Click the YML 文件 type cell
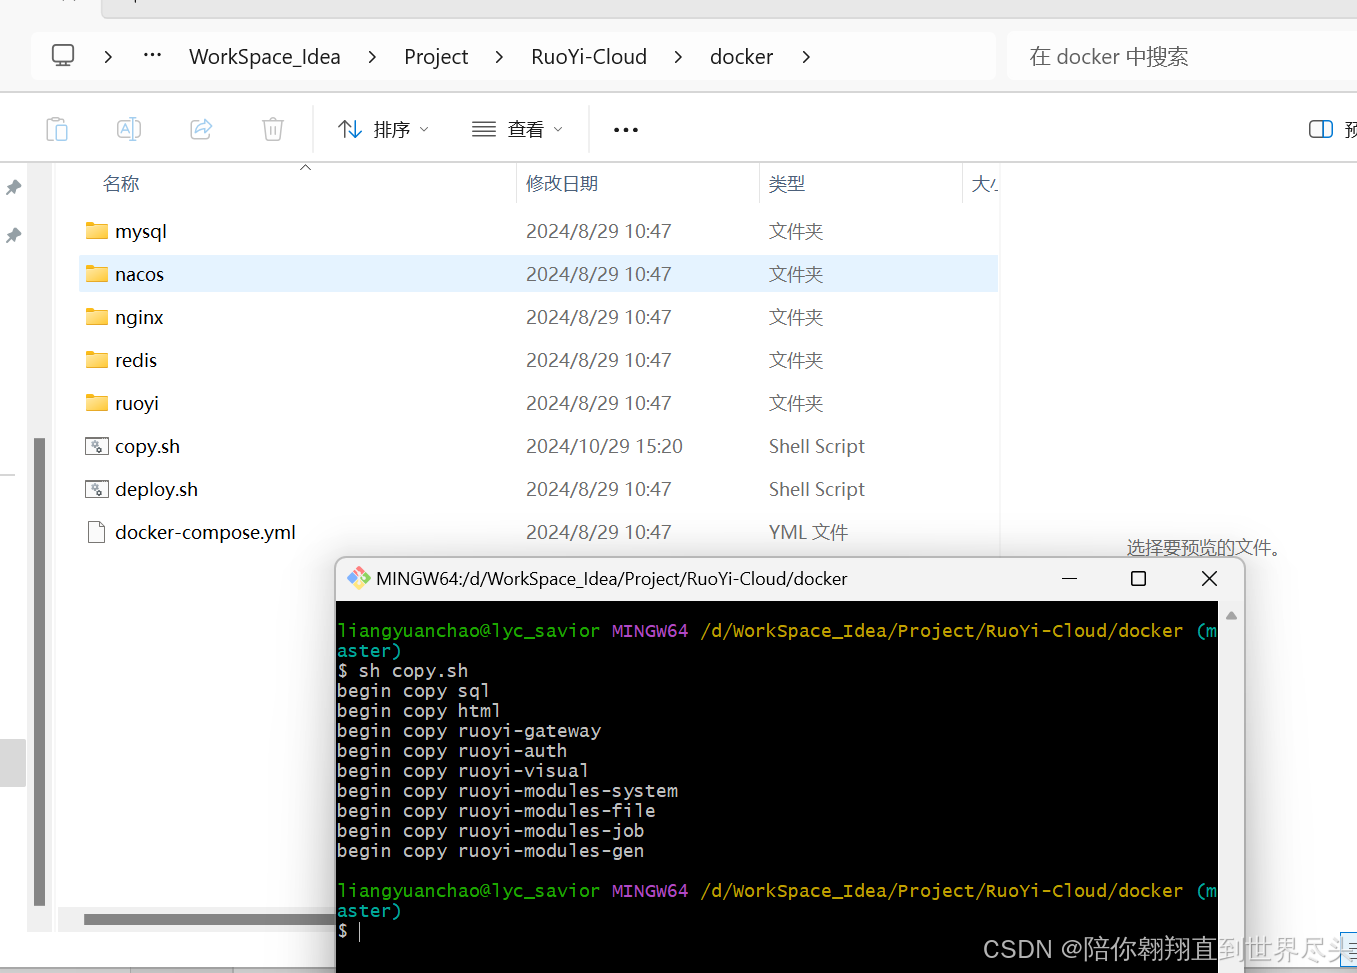Image resolution: width=1357 pixels, height=973 pixels. 808,532
